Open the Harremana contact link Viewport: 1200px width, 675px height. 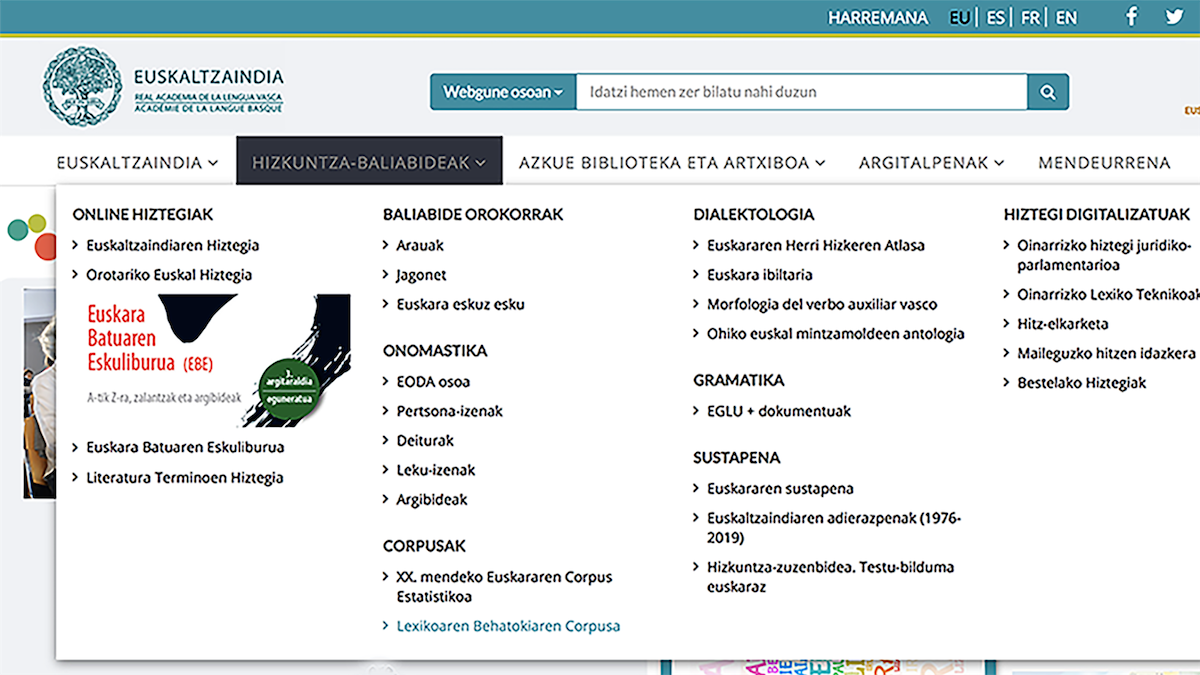[x=877, y=18]
